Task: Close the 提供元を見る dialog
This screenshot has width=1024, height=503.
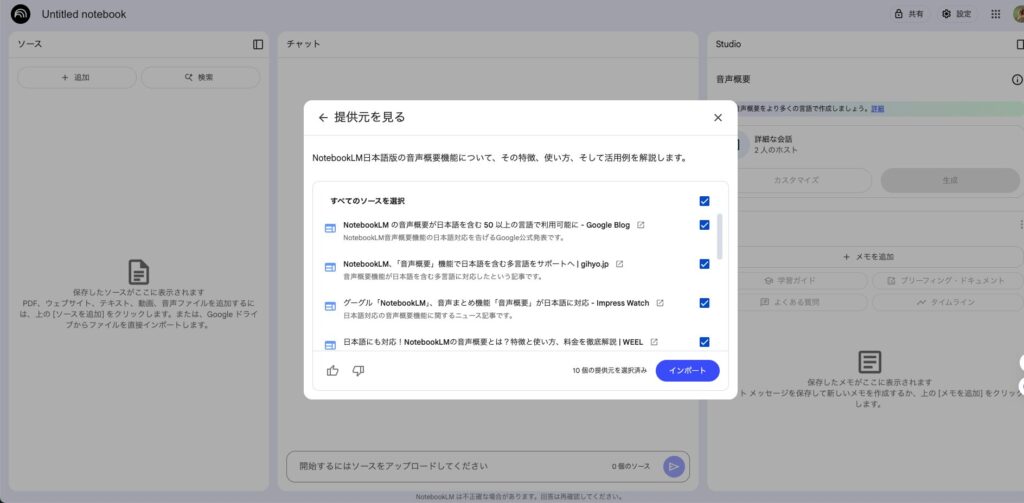Action: point(718,118)
